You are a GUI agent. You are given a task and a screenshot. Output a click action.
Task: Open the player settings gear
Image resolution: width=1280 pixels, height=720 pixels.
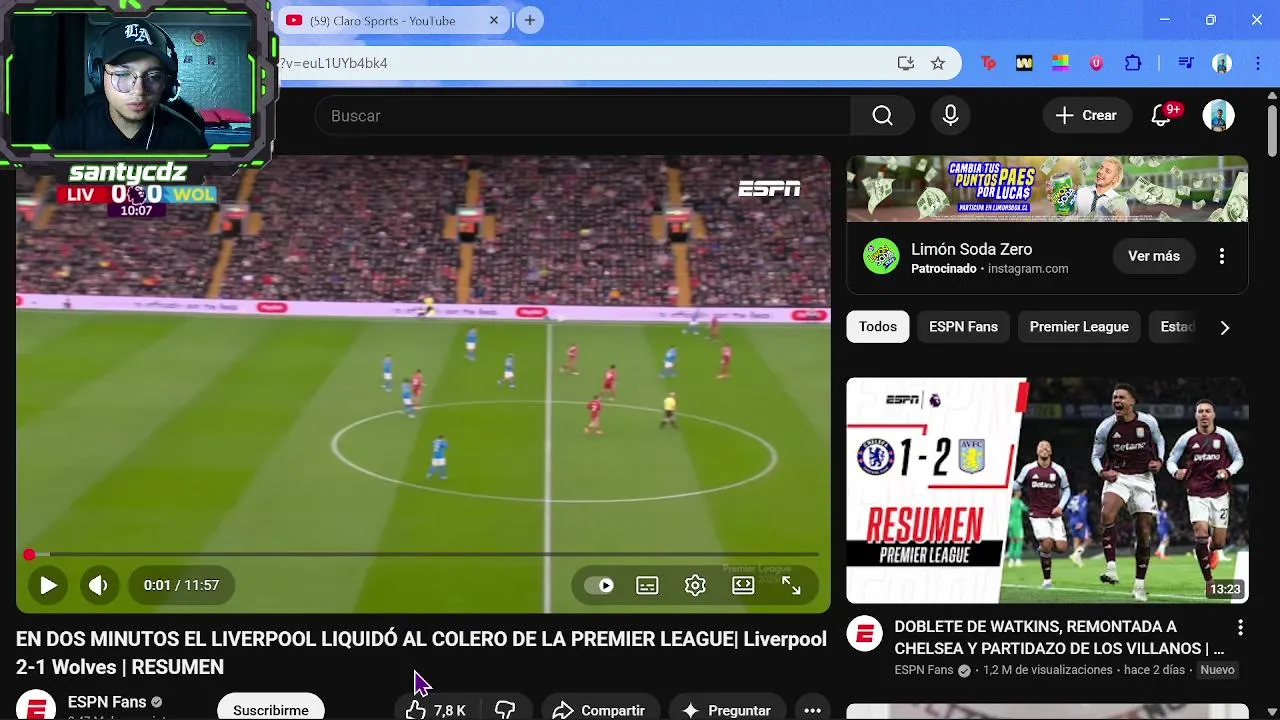695,585
